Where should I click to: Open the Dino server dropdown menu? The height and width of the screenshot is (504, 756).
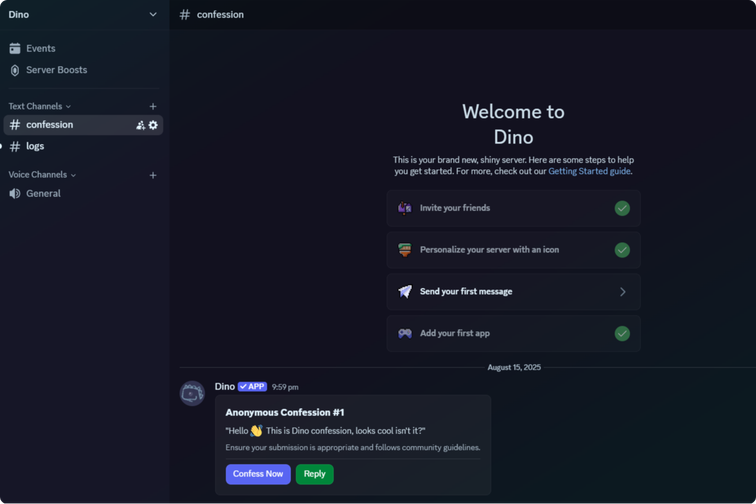153,14
